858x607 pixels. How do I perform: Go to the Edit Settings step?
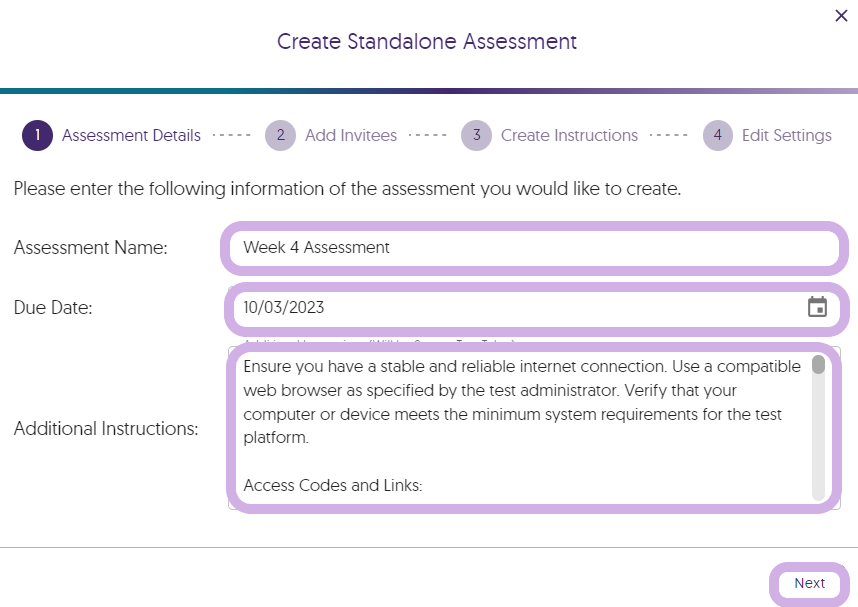coord(786,135)
